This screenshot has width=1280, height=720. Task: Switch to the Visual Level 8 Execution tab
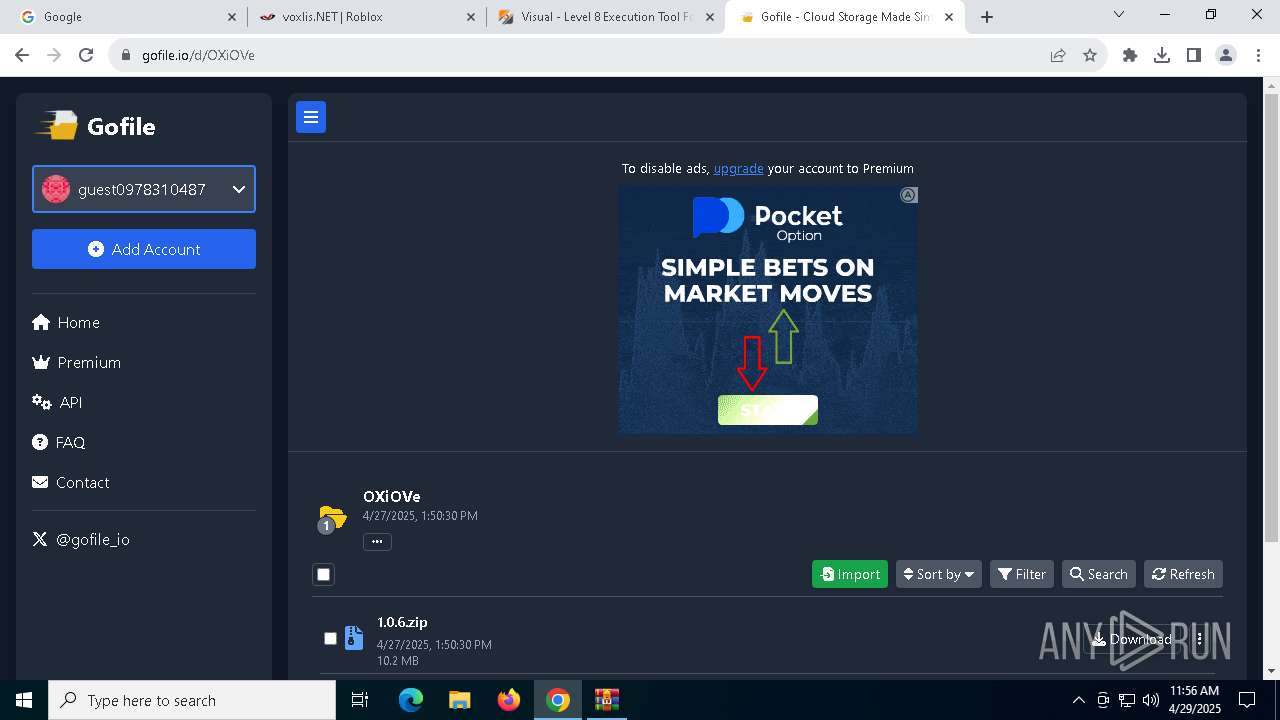pos(605,17)
